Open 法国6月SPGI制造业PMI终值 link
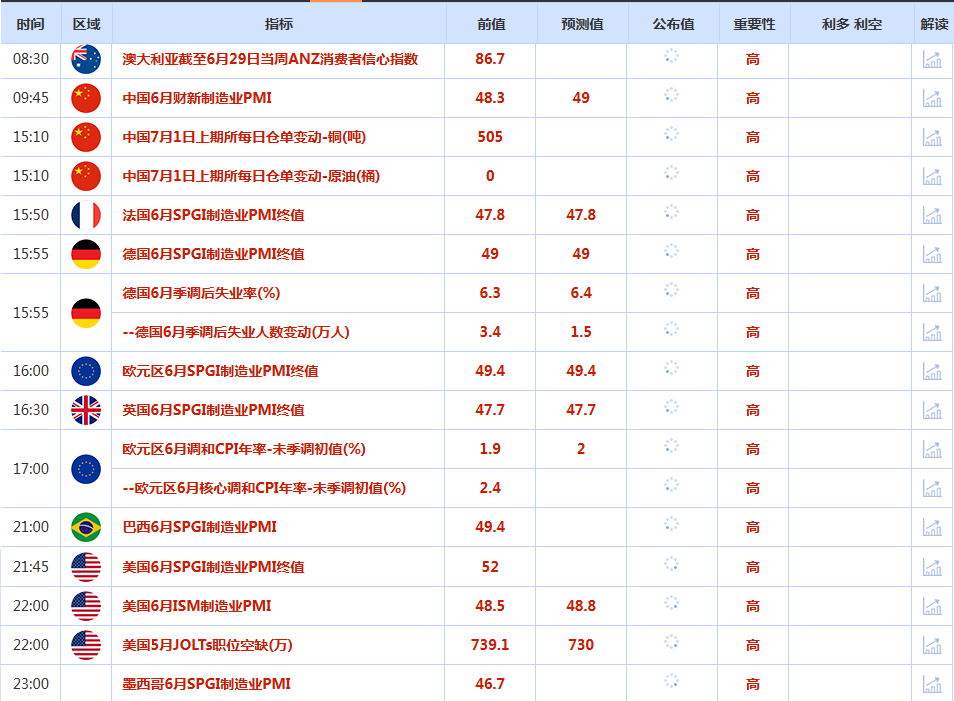This screenshot has height=701, width=954. 214,215
